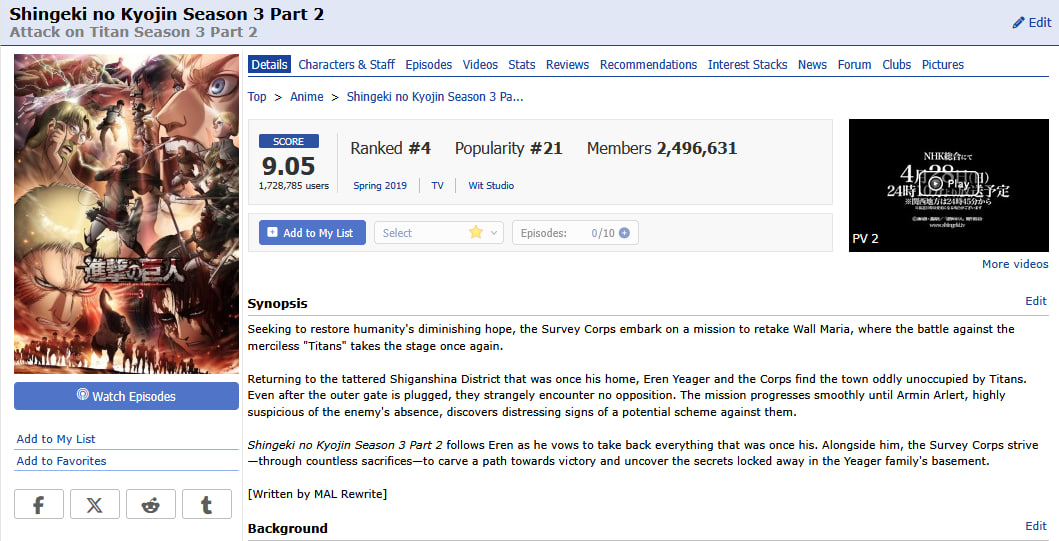This screenshot has width=1059, height=541.
Task: Click the anime poster image
Action: point(126,213)
